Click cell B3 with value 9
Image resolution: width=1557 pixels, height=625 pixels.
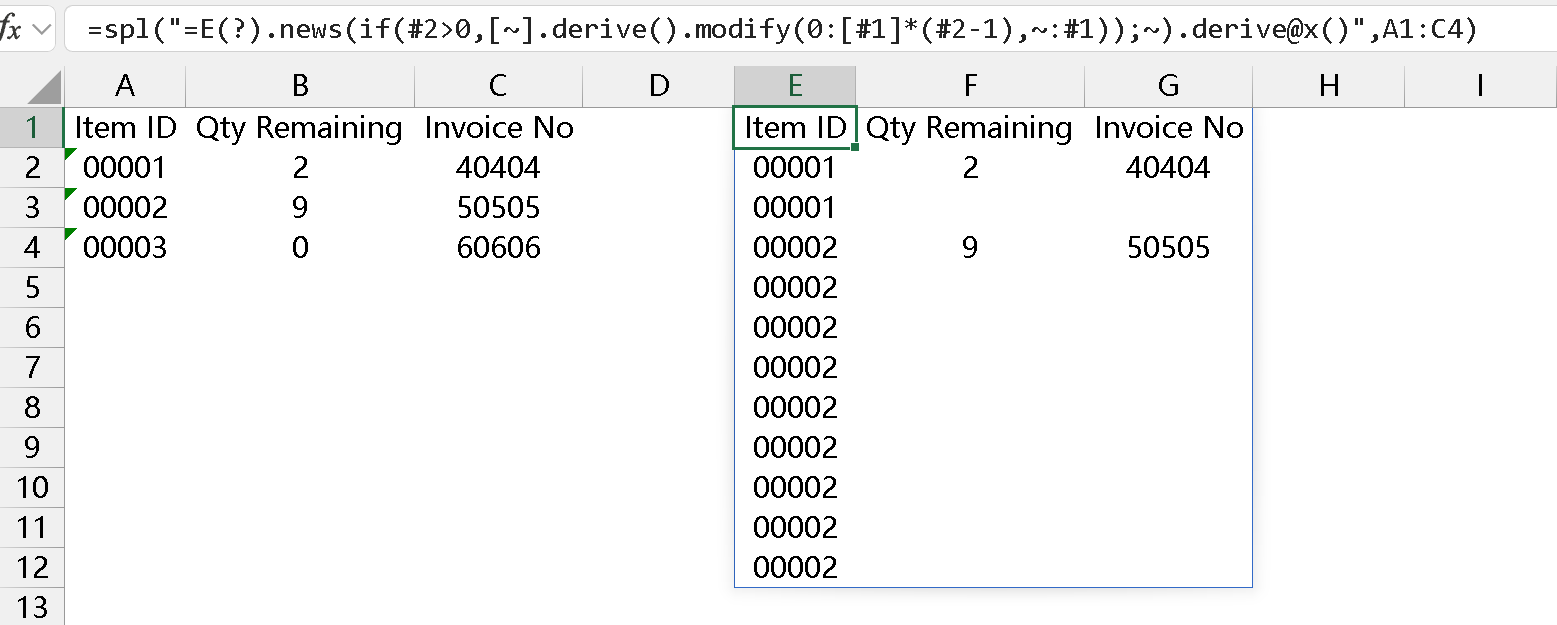[299, 208]
